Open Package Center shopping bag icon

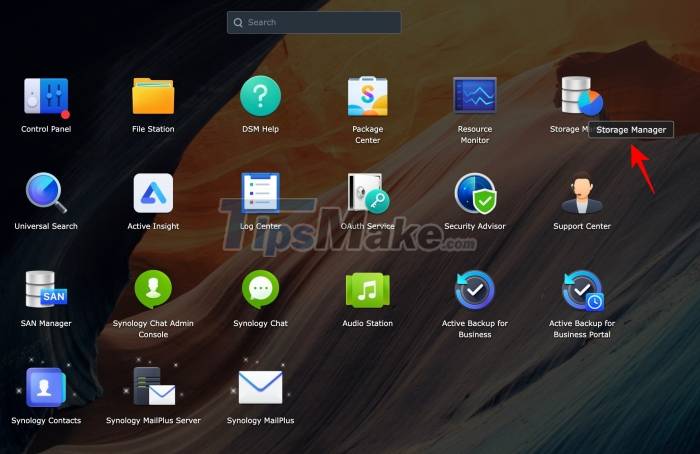pyautogui.click(x=367, y=96)
